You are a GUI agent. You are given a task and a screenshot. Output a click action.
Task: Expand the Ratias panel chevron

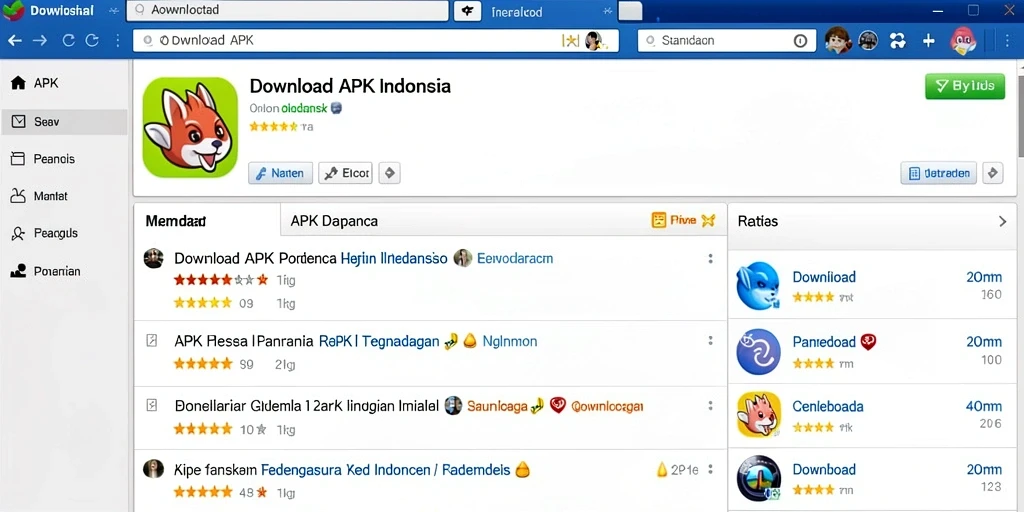1002,221
